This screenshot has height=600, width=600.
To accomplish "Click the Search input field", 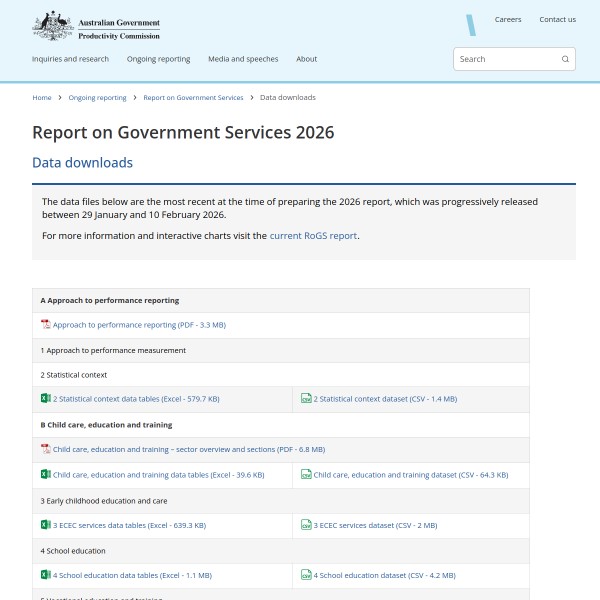I will tap(505, 59).
